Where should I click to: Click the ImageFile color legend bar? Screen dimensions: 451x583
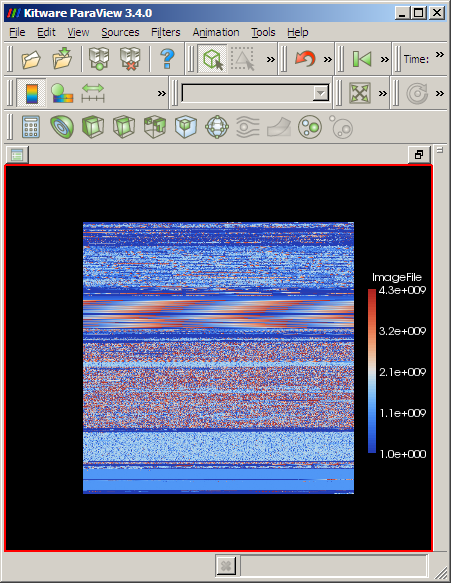(372, 371)
